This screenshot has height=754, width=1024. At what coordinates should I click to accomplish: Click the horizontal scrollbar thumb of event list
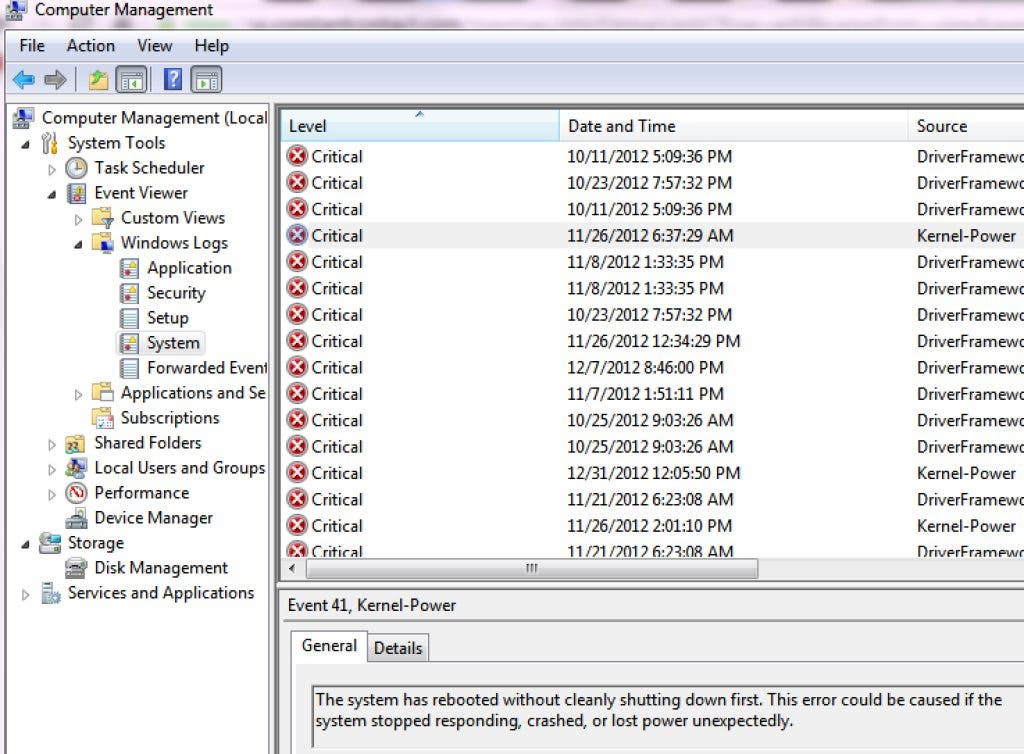tap(532, 568)
